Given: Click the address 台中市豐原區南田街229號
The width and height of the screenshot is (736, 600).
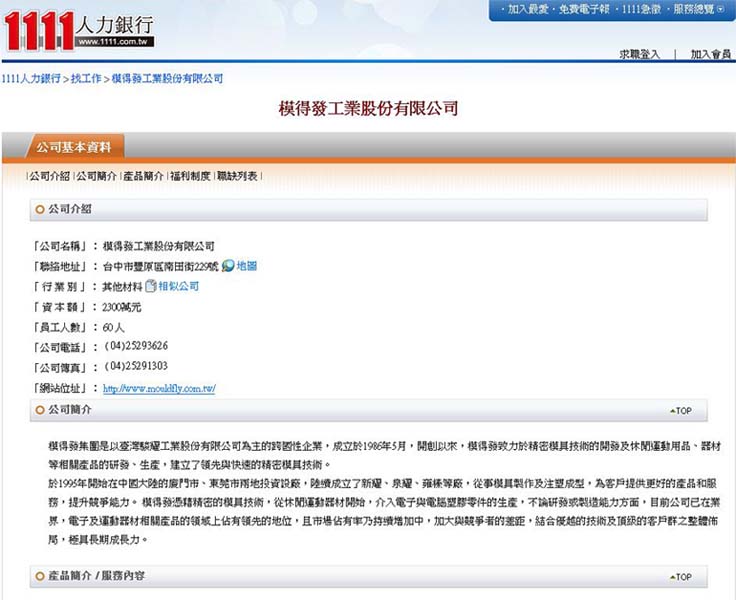Looking at the screenshot, I should [x=161, y=266].
